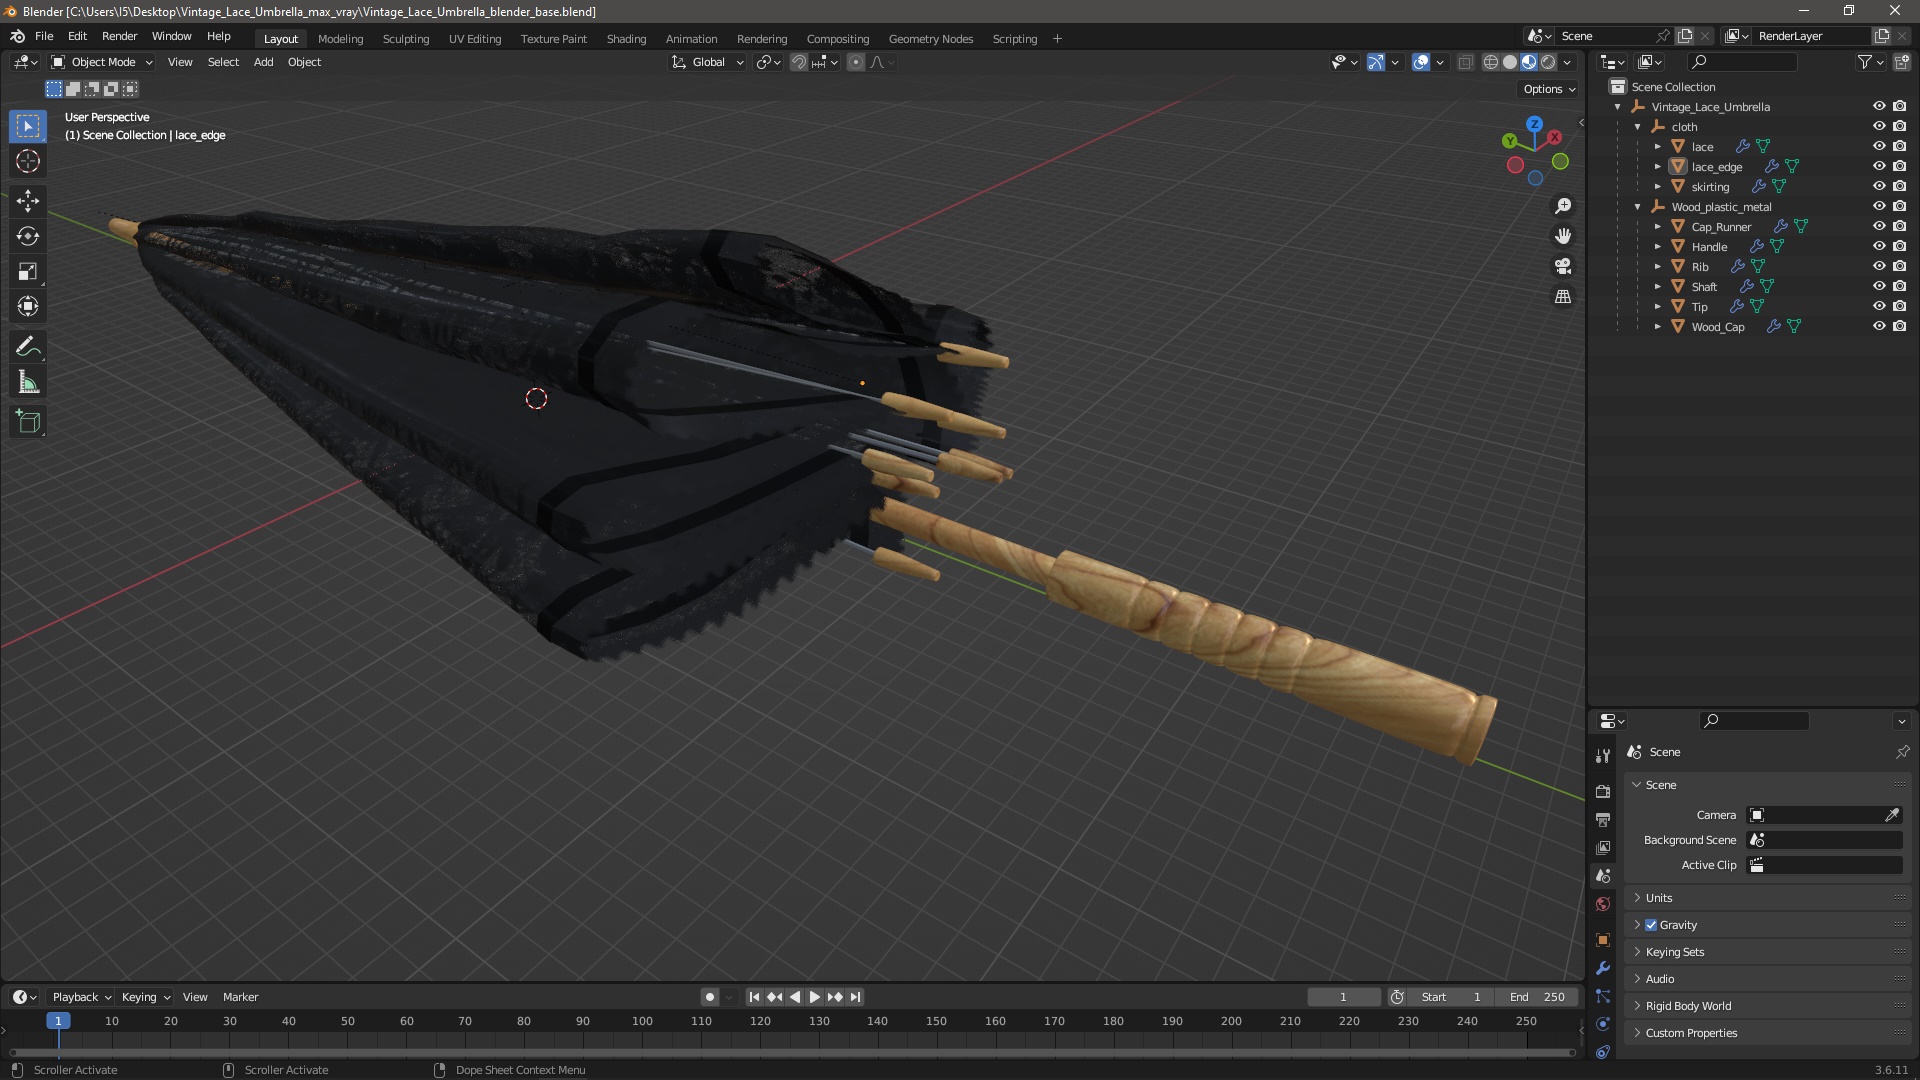Select the Move tool
Image resolution: width=1920 pixels, height=1080 pixels.
28,201
